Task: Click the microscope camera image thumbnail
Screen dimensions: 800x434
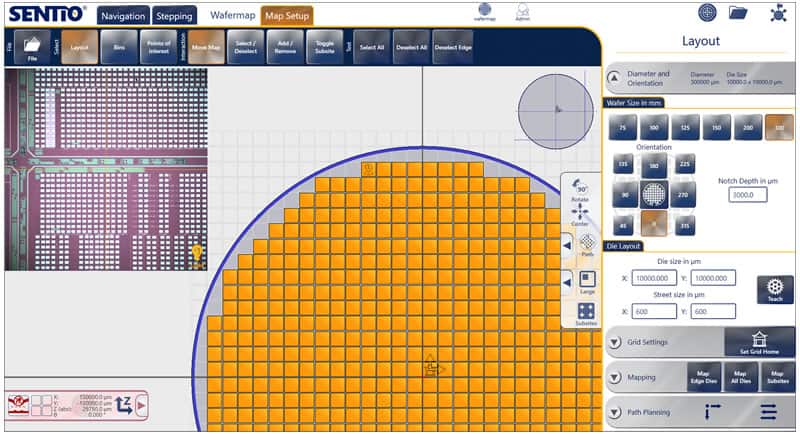Action: click(105, 169)
